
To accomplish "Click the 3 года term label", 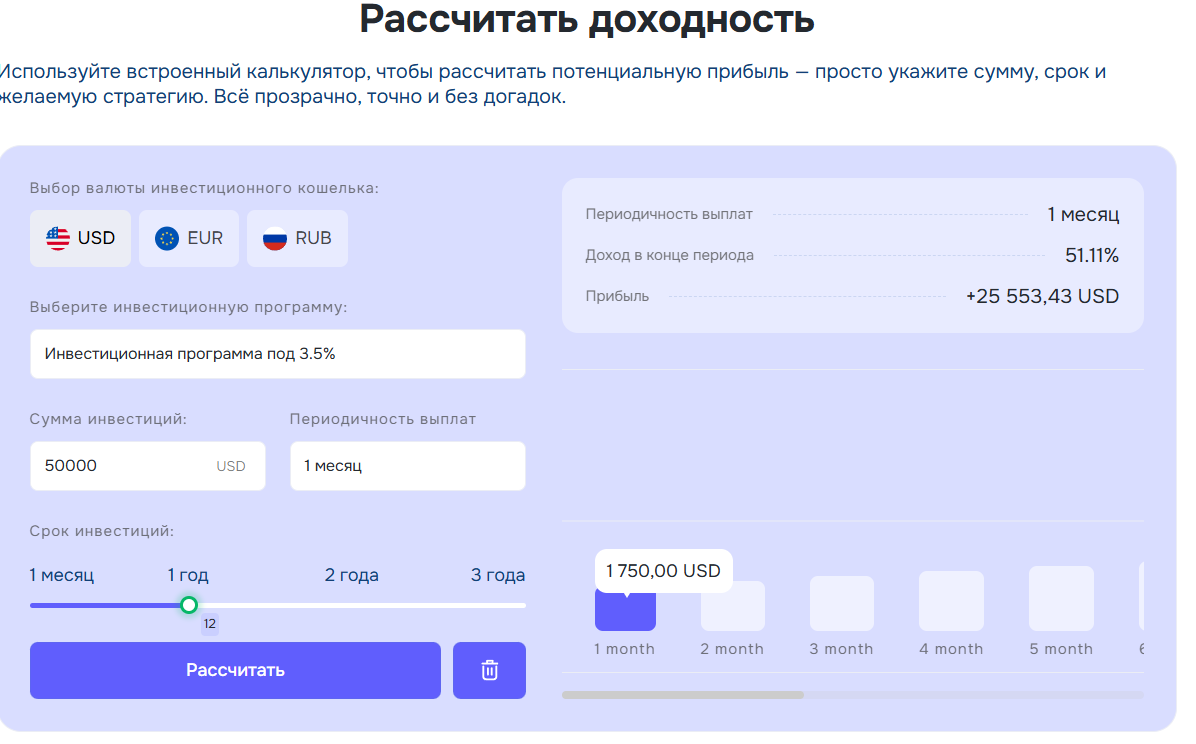I will (498, 574).
